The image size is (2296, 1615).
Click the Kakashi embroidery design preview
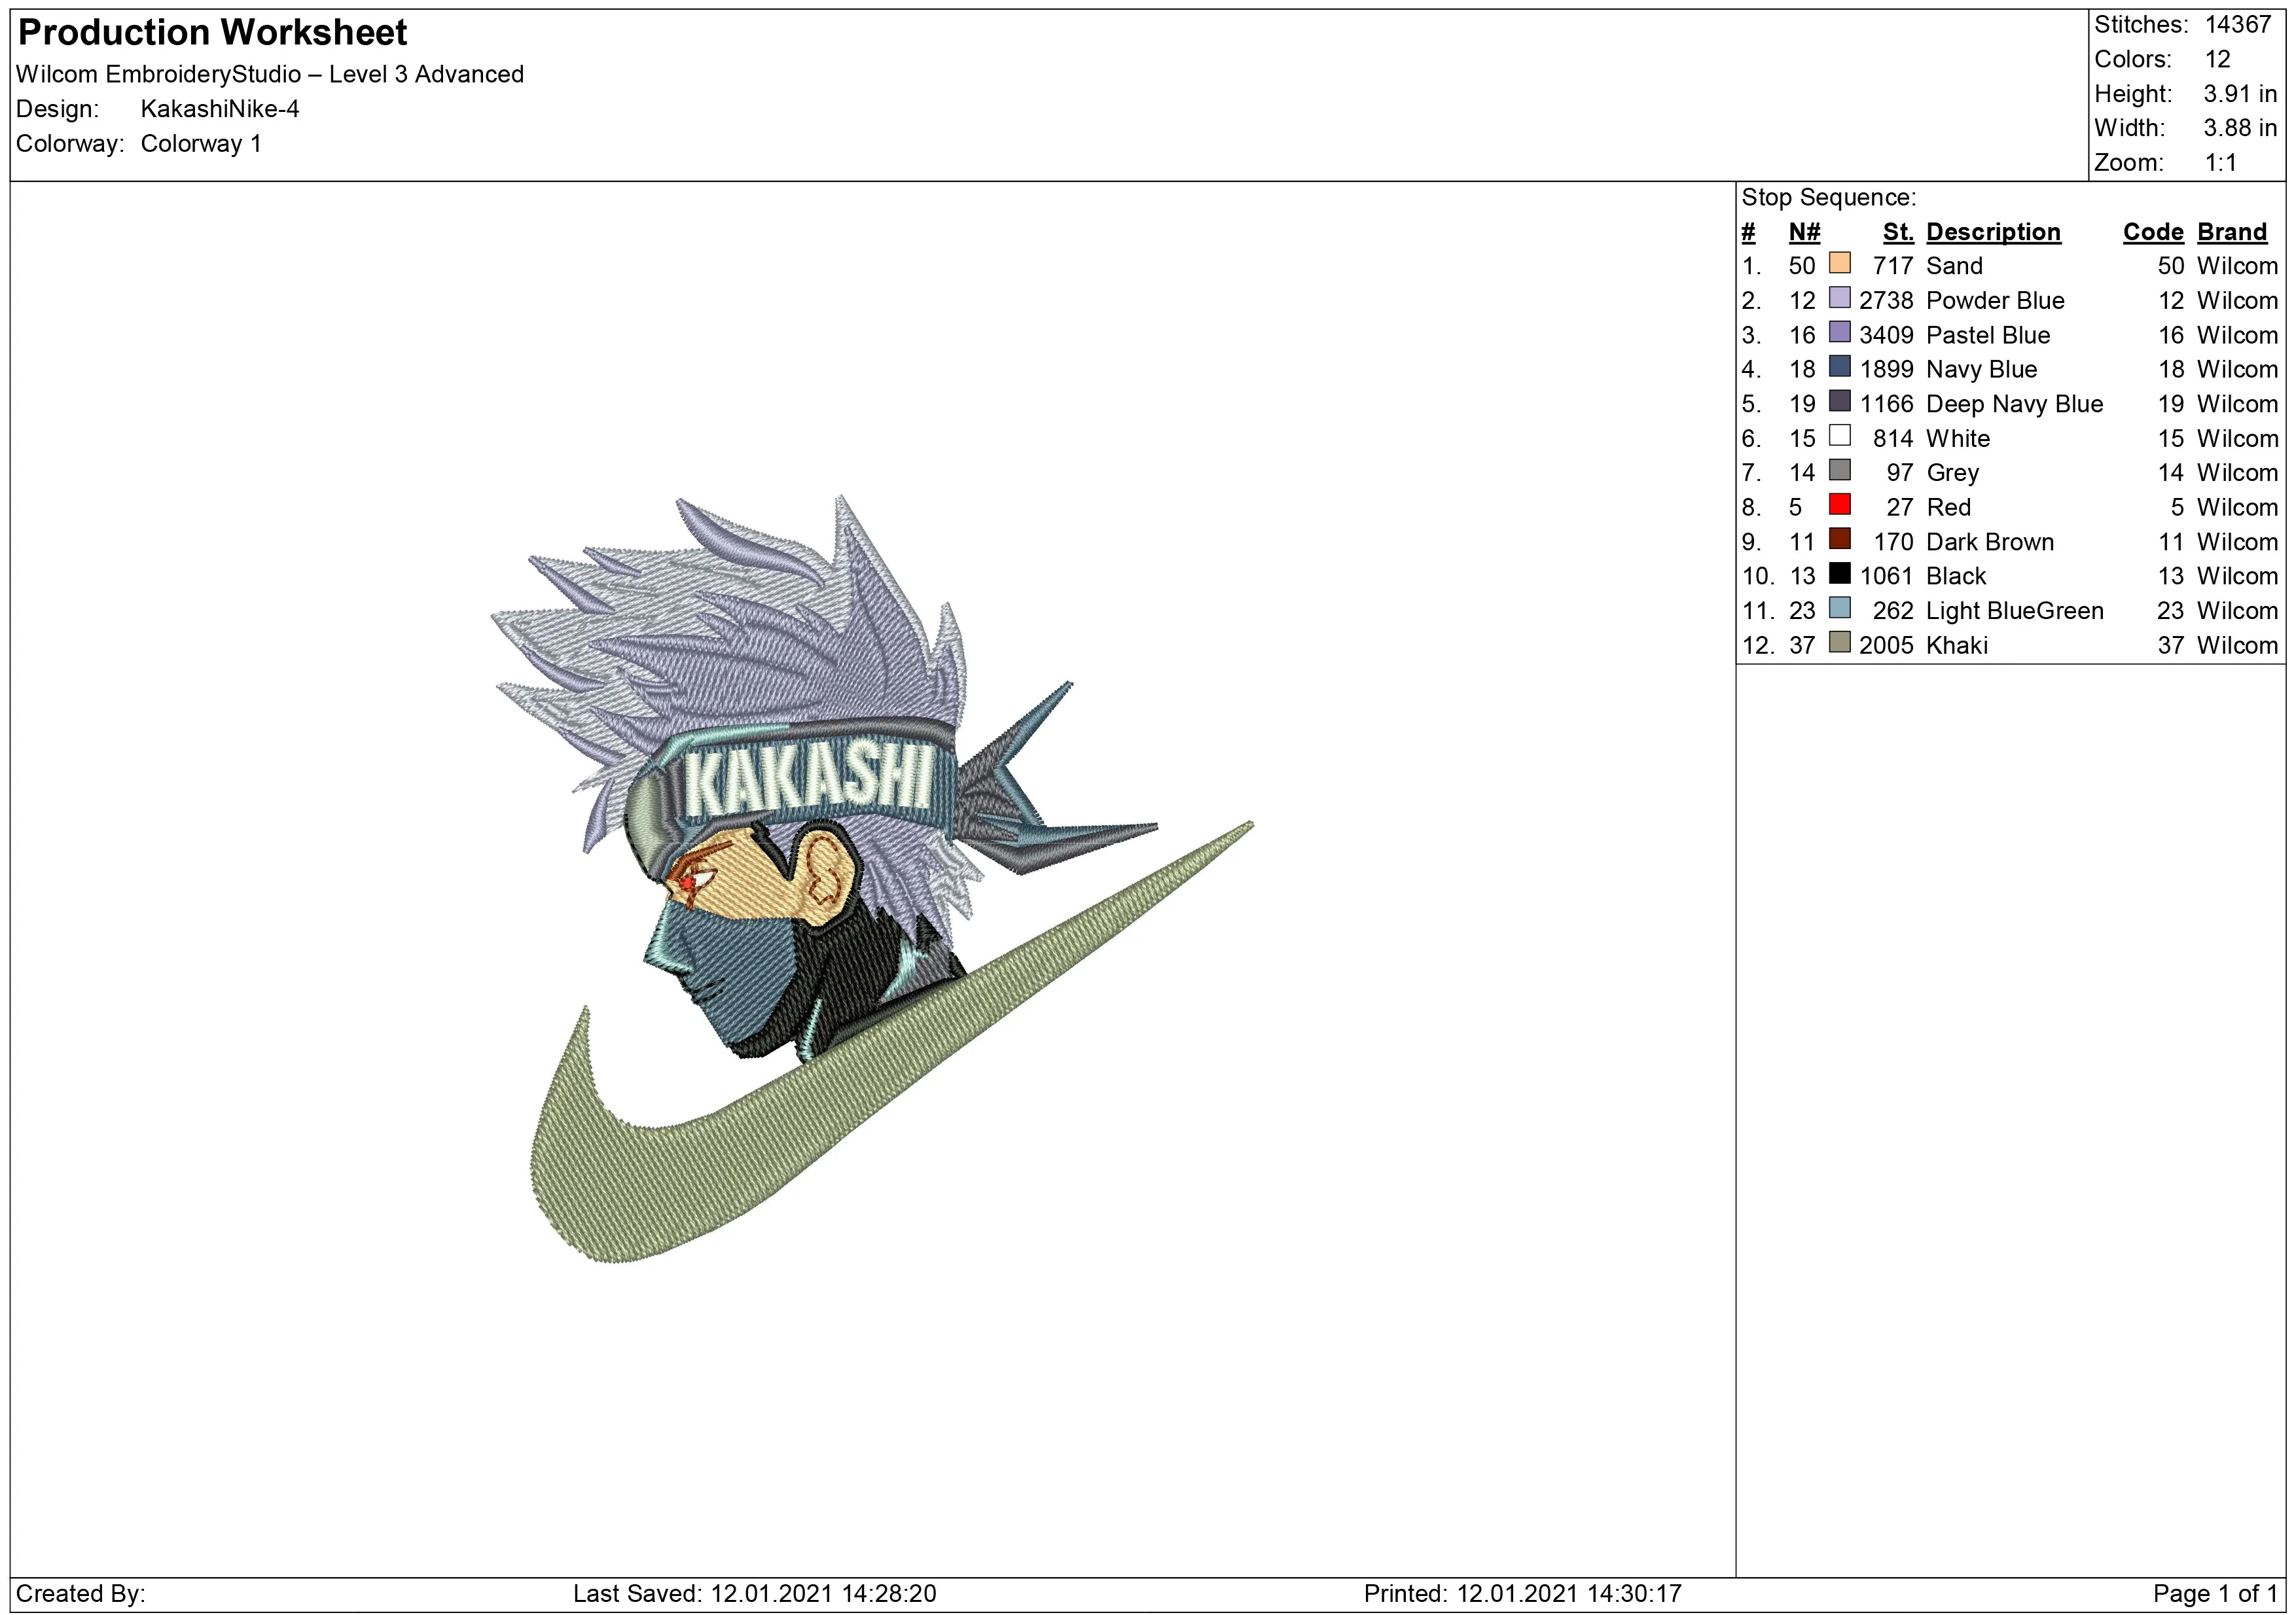click(872, 879)
